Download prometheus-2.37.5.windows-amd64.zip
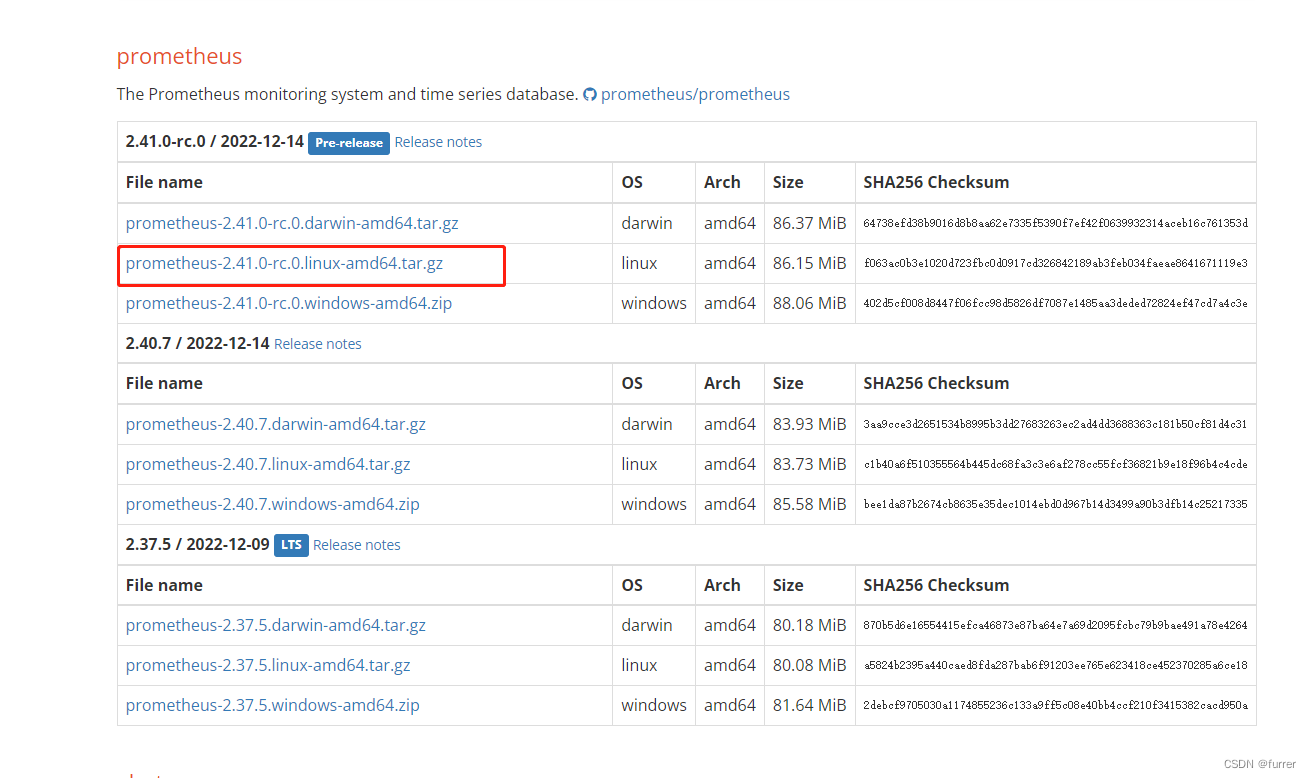This screenshot has height=778, width=1311. pos(273,705)
